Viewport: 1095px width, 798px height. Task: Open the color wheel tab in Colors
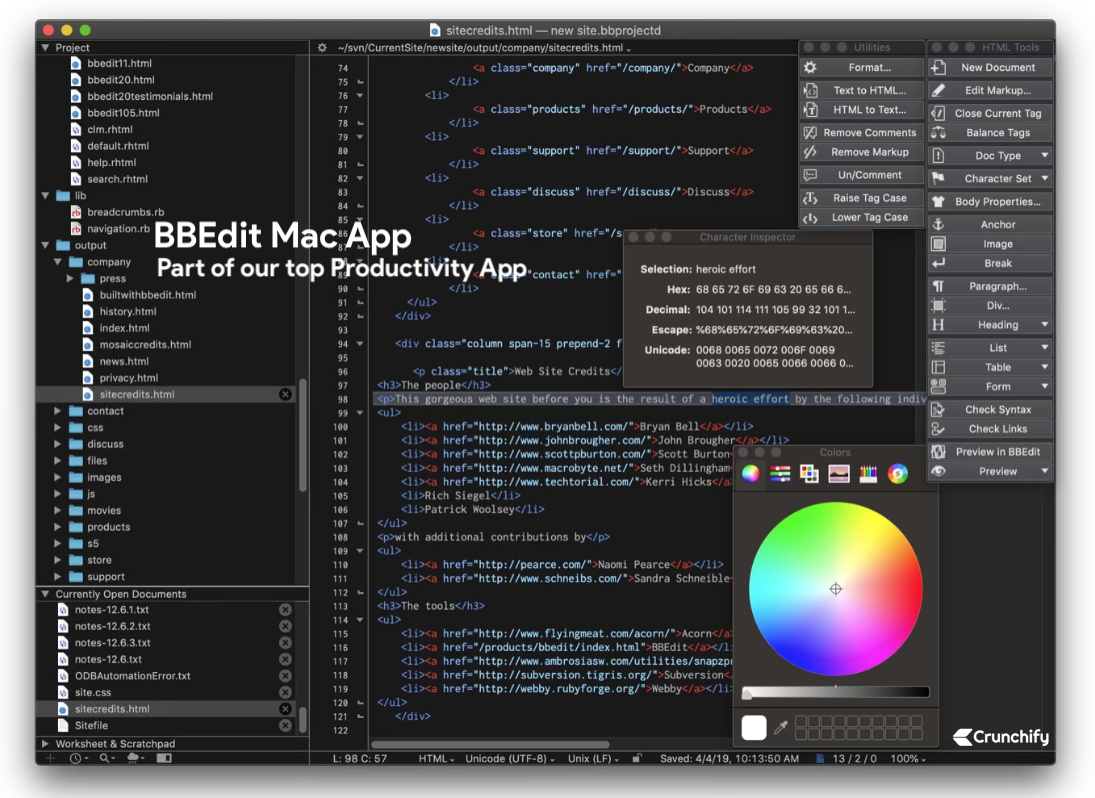click(751, 473)
